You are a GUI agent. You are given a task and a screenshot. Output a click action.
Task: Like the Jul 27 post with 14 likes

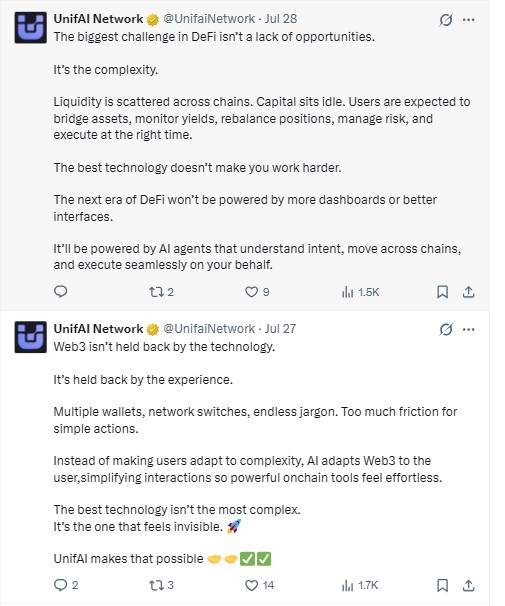[260, 585]
